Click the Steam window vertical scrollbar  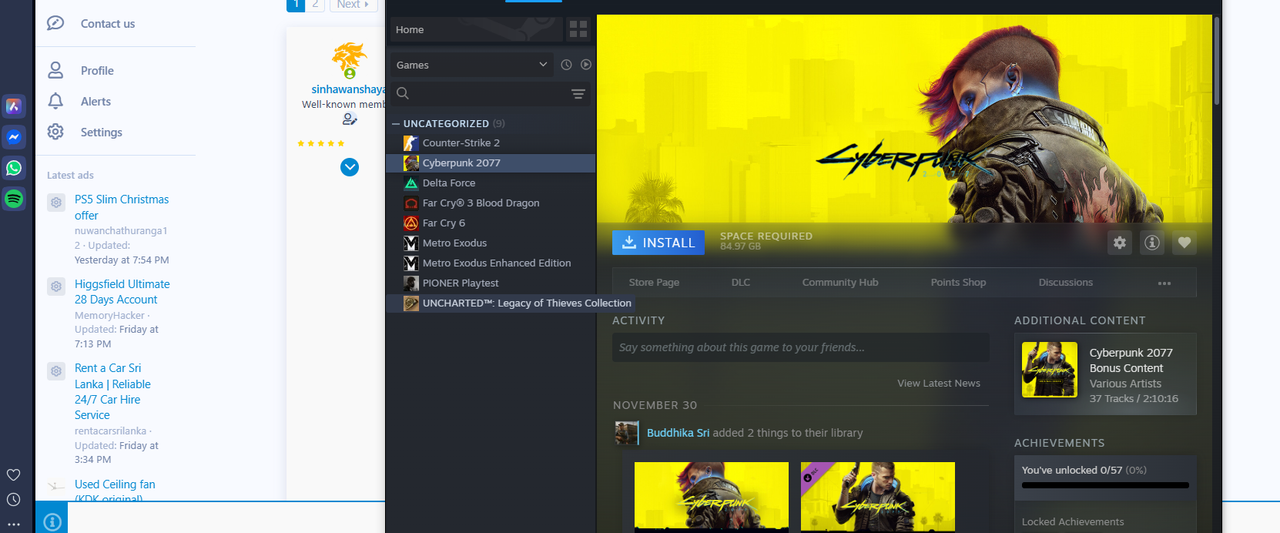pos(1217,60)
